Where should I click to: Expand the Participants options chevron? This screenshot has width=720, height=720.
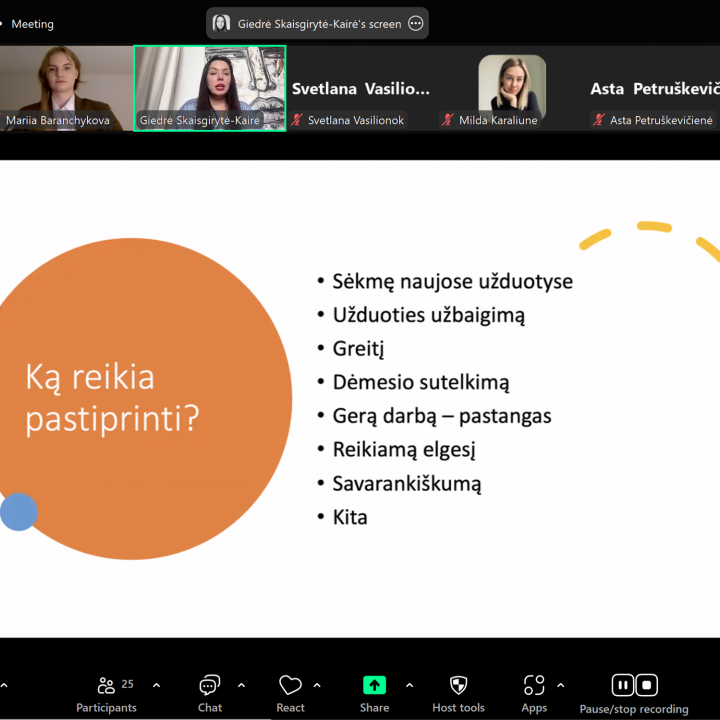click(x=156, y=686)
